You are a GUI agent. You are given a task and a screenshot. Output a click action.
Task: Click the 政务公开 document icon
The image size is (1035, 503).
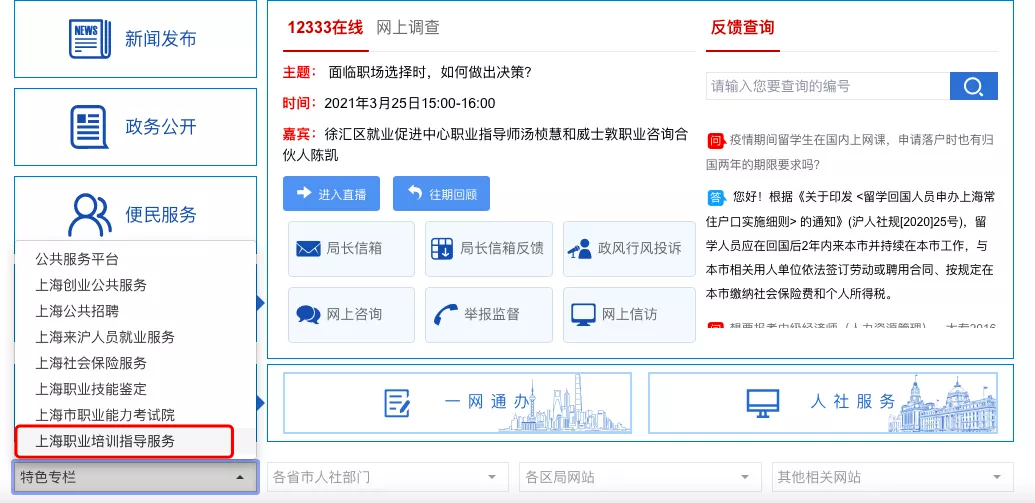[88, 127]
